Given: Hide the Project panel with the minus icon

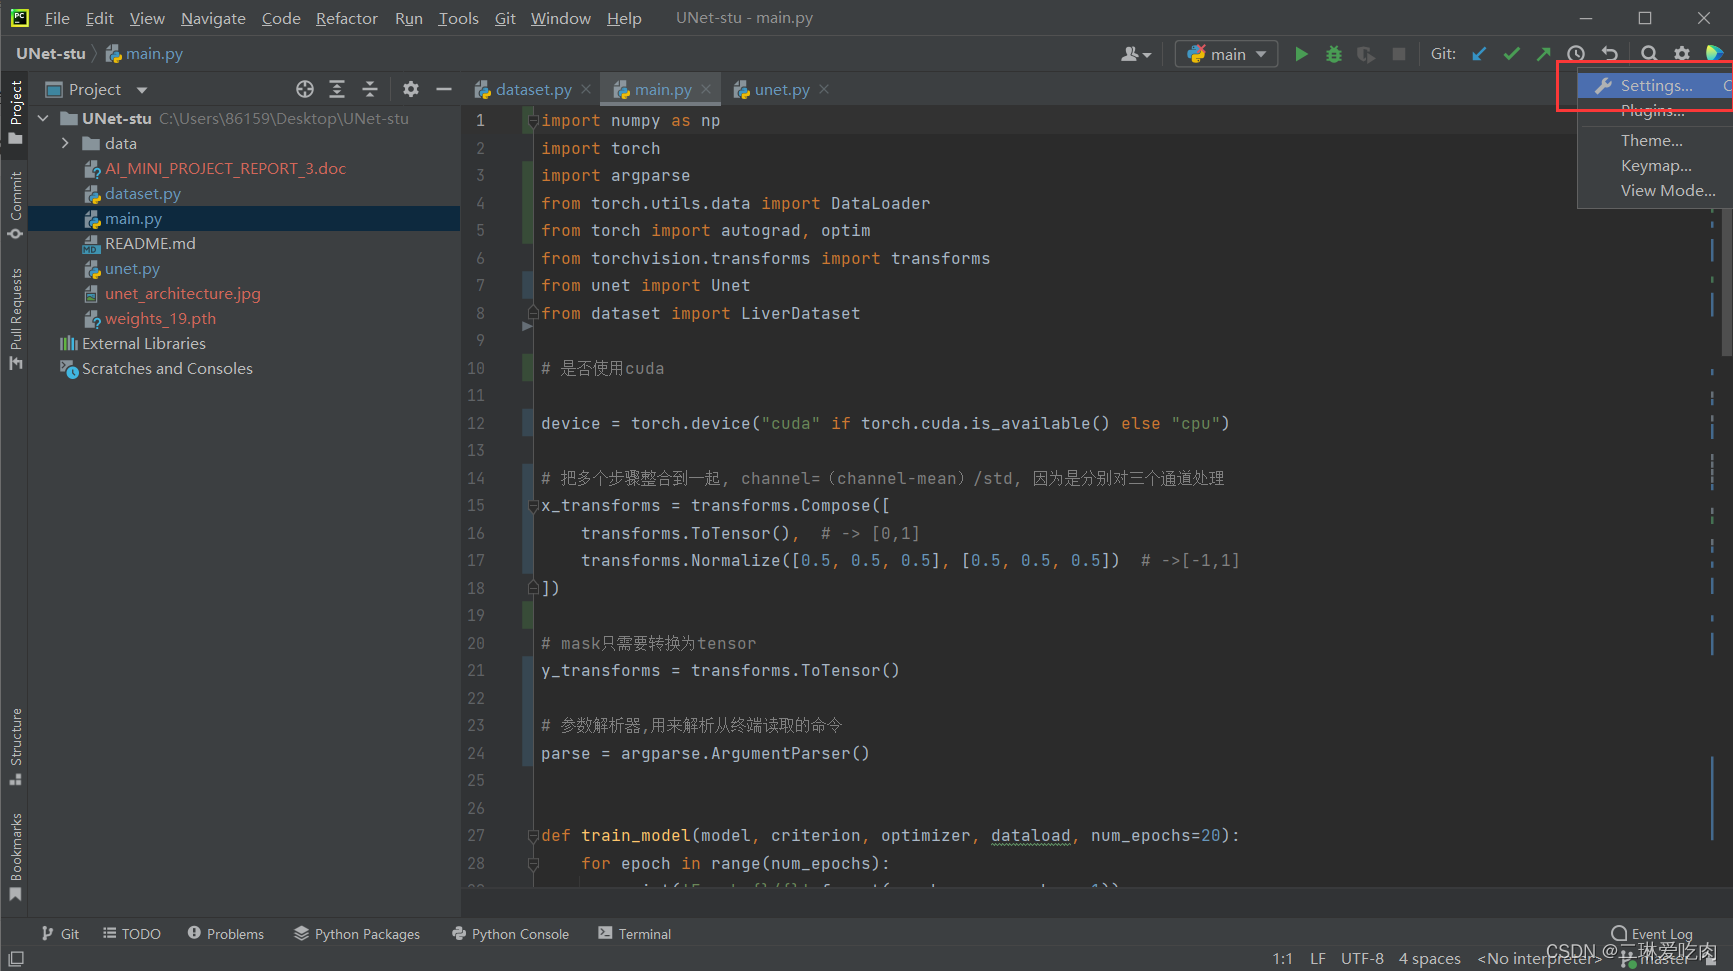Looking at the screenshot, I should tap(444, 89).
